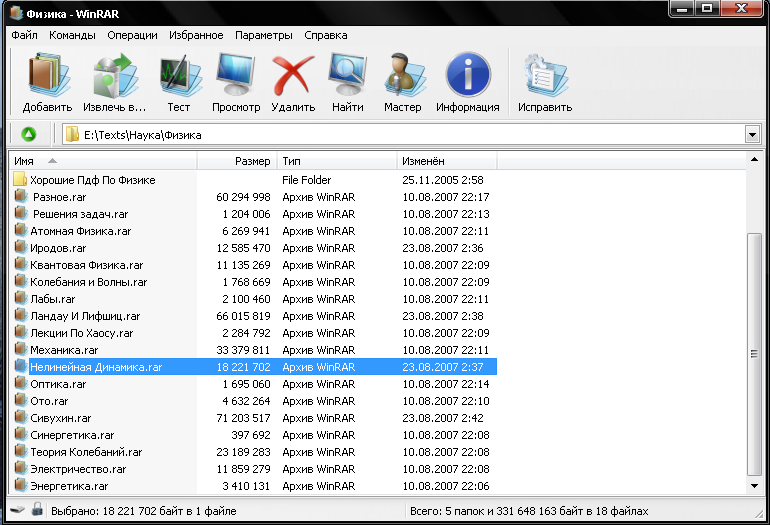This screenshot has width=770, height=525.
Task: Click archive icon of Механика.rar
Action: tap(21, 350)
